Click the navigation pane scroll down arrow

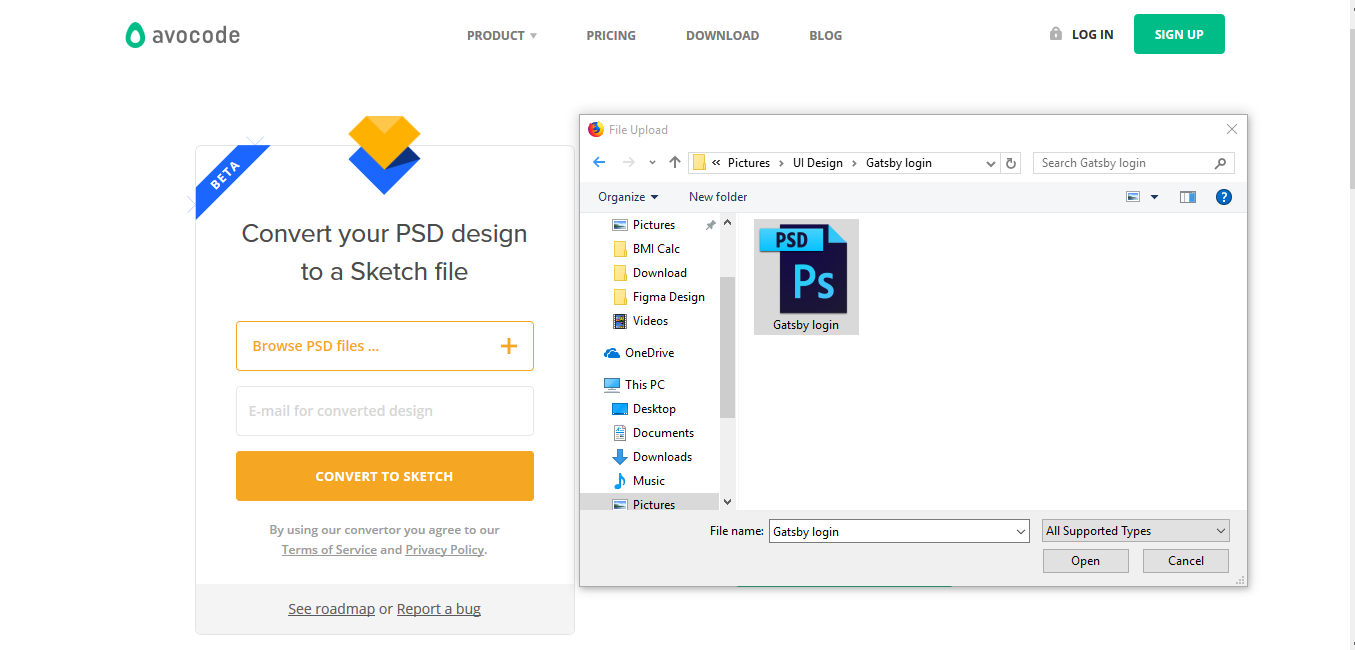point(727,502)
